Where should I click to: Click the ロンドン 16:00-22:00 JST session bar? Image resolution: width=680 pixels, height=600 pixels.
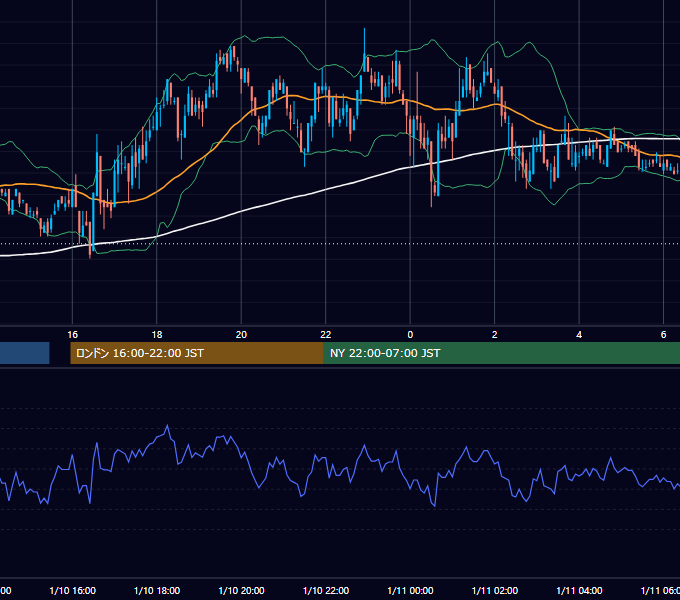197,353
